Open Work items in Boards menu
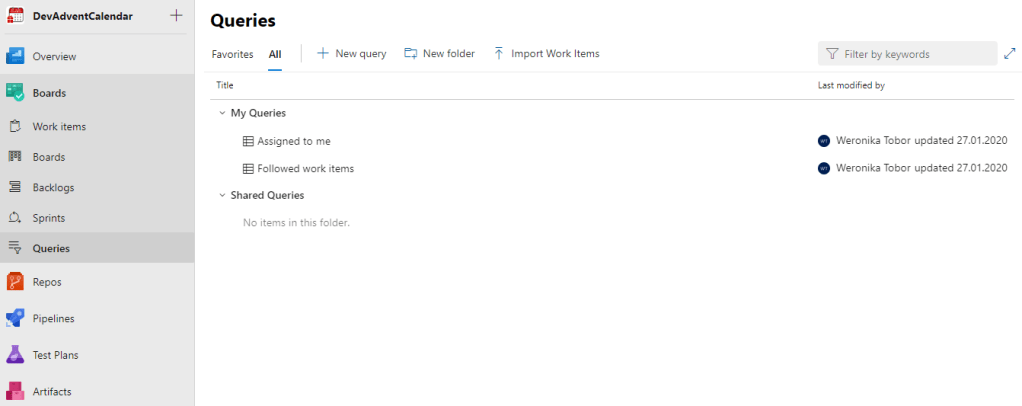This screenshot has height=406, width=1022. click(x=59, y=127)
